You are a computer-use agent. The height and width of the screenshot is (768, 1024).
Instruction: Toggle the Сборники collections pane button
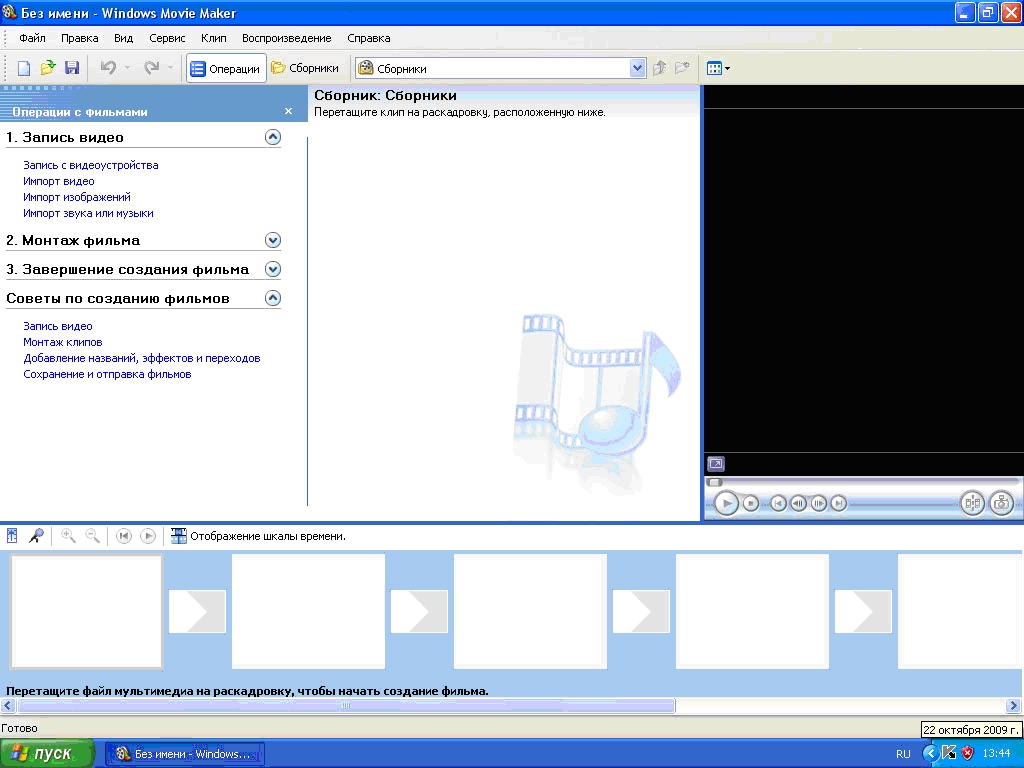(305, 68)
